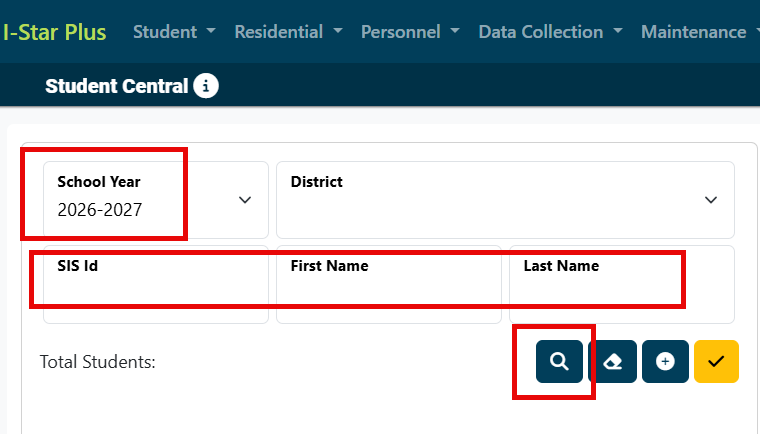This screenshot has width=760, height=434.
Task: Expand the District dropdown chevron
Action: (711, 200)
